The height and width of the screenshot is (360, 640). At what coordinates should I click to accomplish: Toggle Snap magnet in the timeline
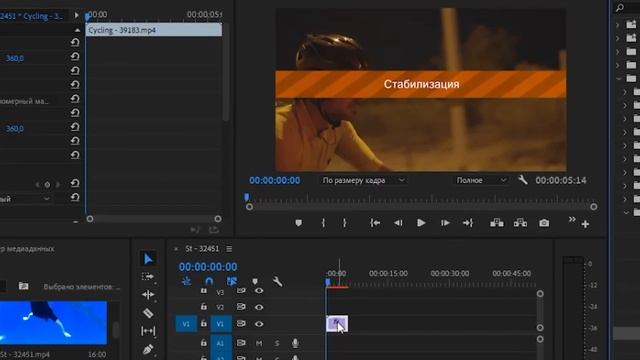tap(209, 281)
